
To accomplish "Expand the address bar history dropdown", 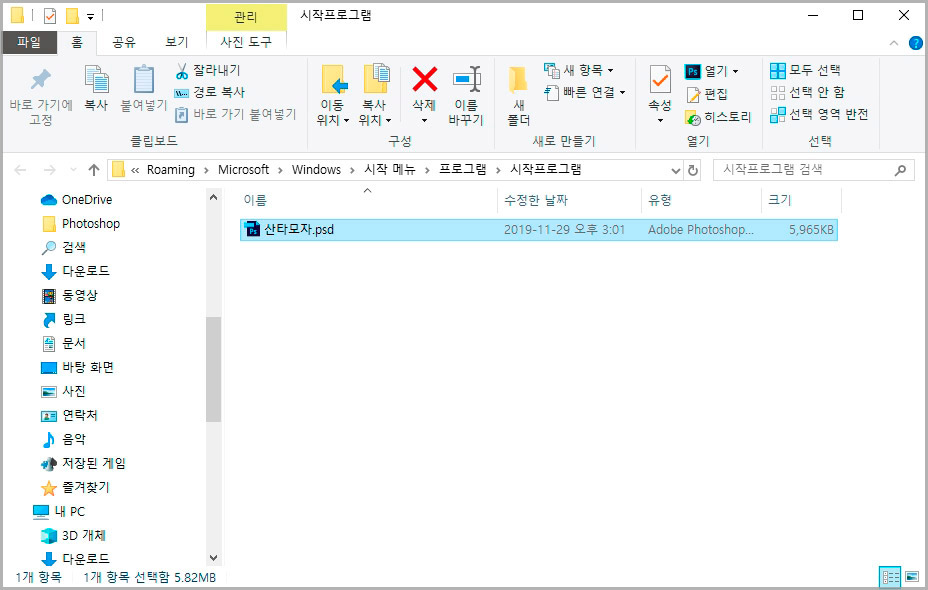I will click(x=675, y=170).
